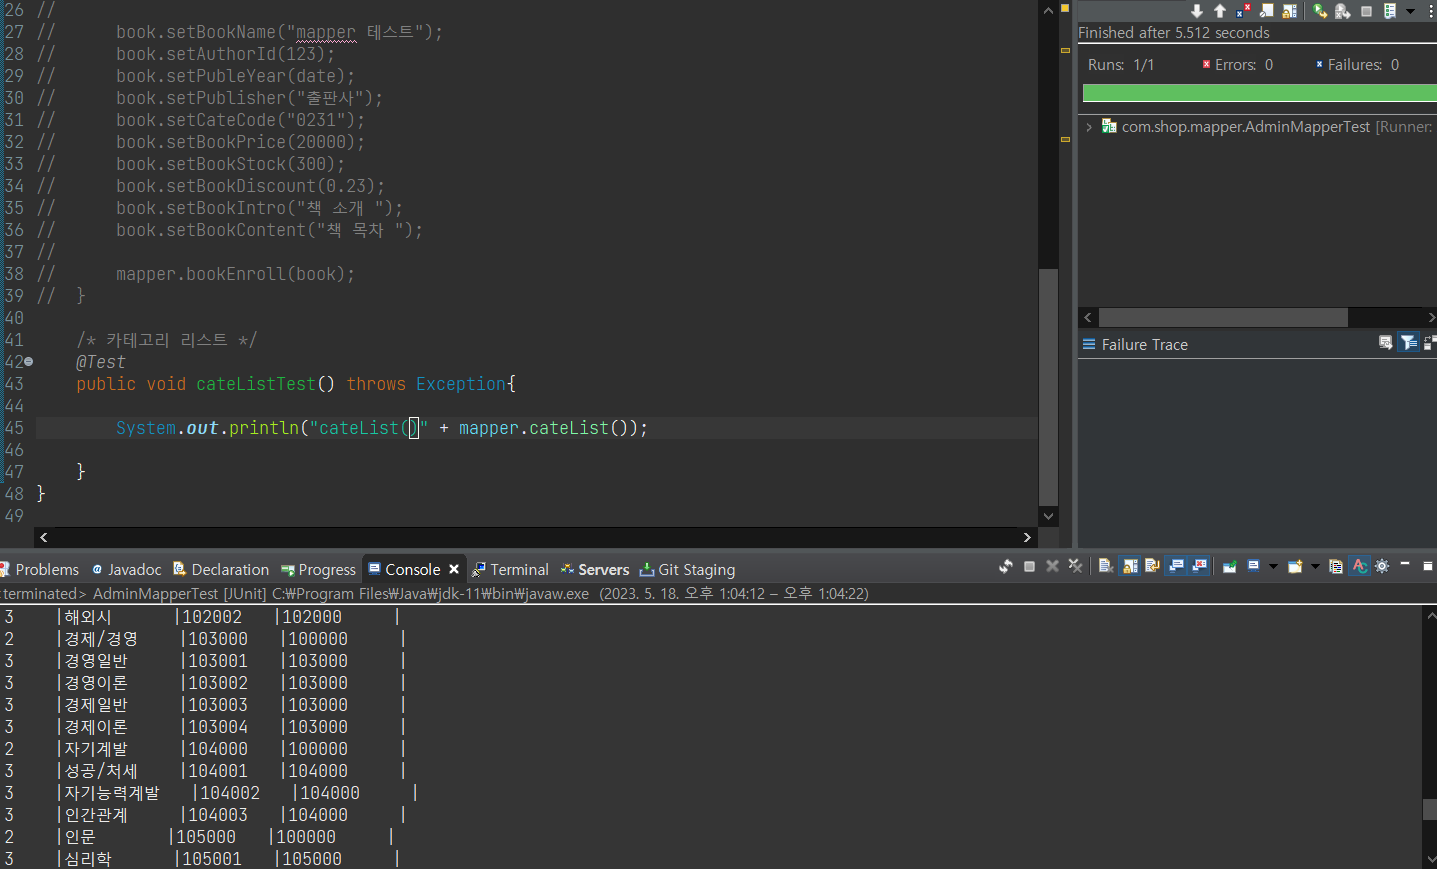Screen dimensions: 1437x869
Task: Click overview ruler warning marker top
Action: coord(1065,9)
